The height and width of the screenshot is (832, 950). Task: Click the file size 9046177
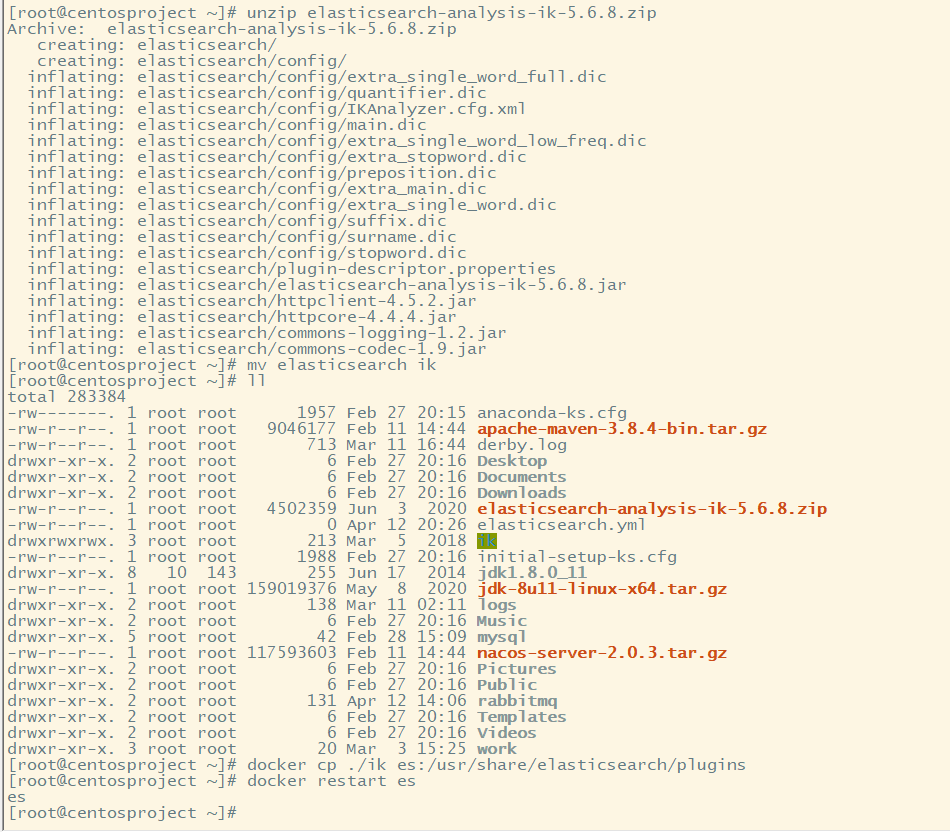click(301, 429)
